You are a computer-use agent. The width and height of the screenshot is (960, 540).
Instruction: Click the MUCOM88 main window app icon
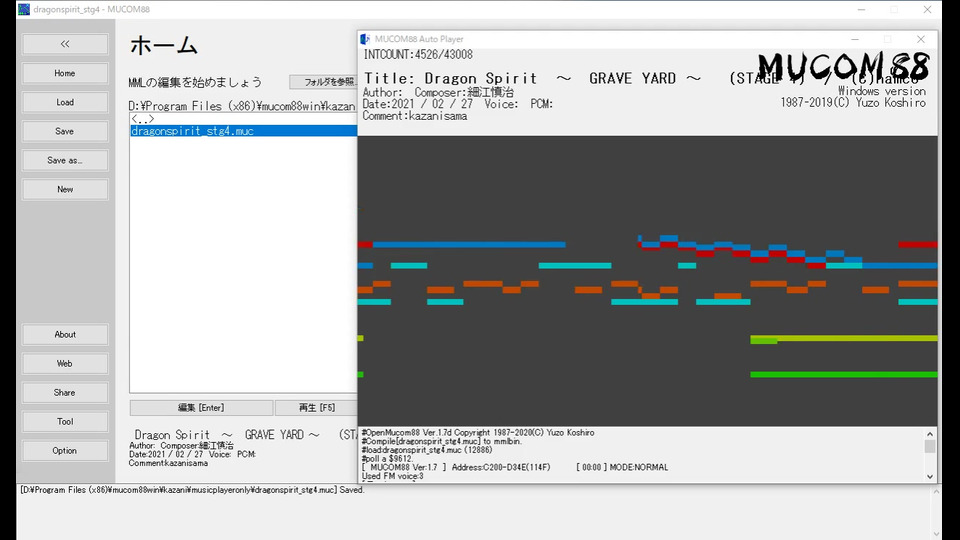[x=24, y=9]
